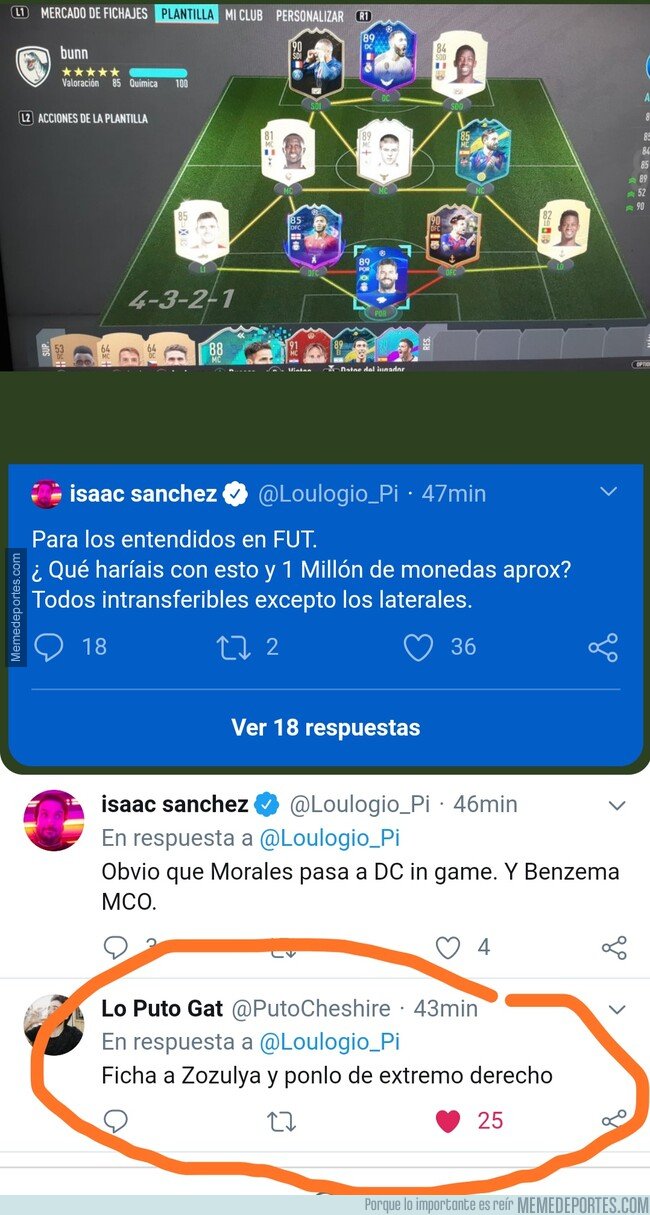Unlike Lo Puto Gat tweet red heart
Screen dimensions: 650x1215
[x=448, y=1121]
